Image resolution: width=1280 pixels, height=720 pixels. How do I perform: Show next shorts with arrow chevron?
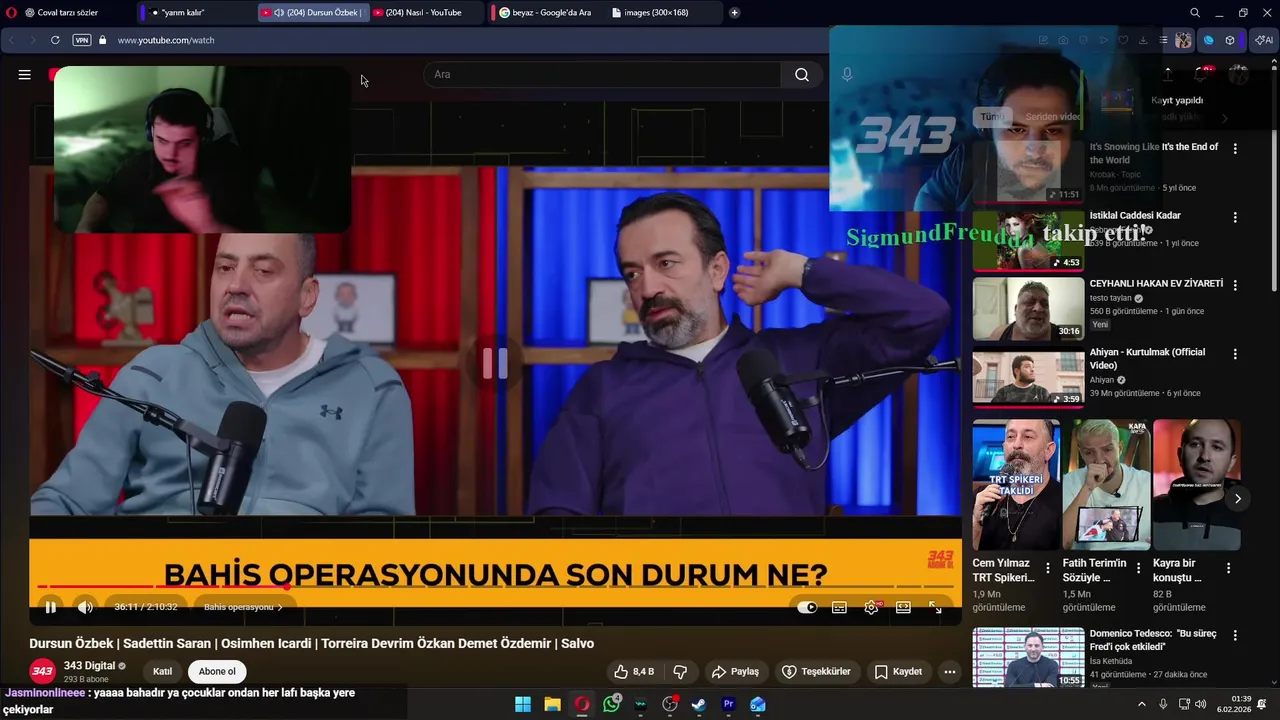pos(1238,498)
